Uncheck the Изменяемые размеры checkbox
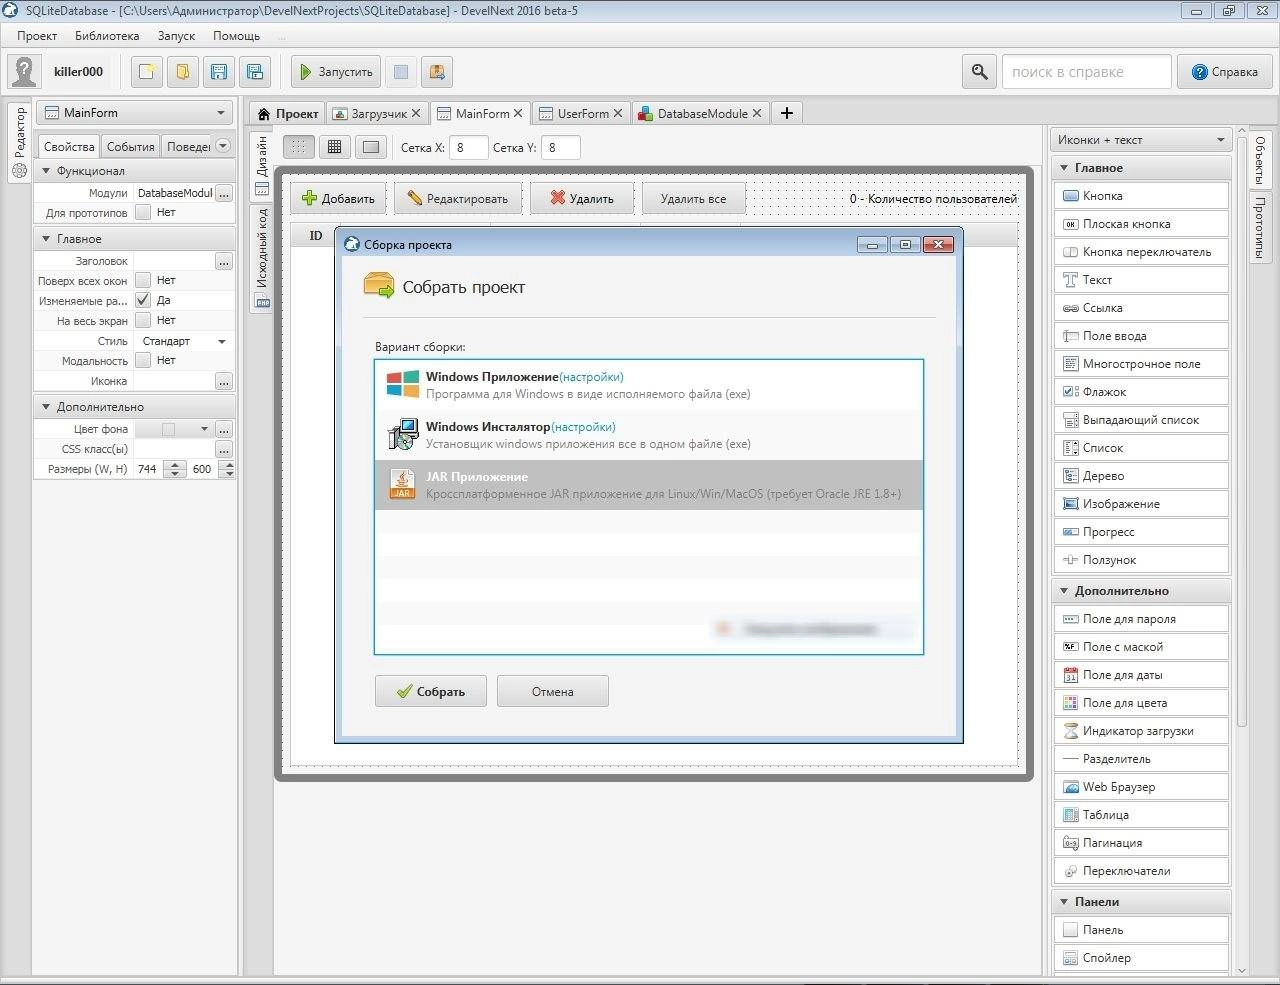The height and width of the screenshot is (985, 1280). click(143, 300)
